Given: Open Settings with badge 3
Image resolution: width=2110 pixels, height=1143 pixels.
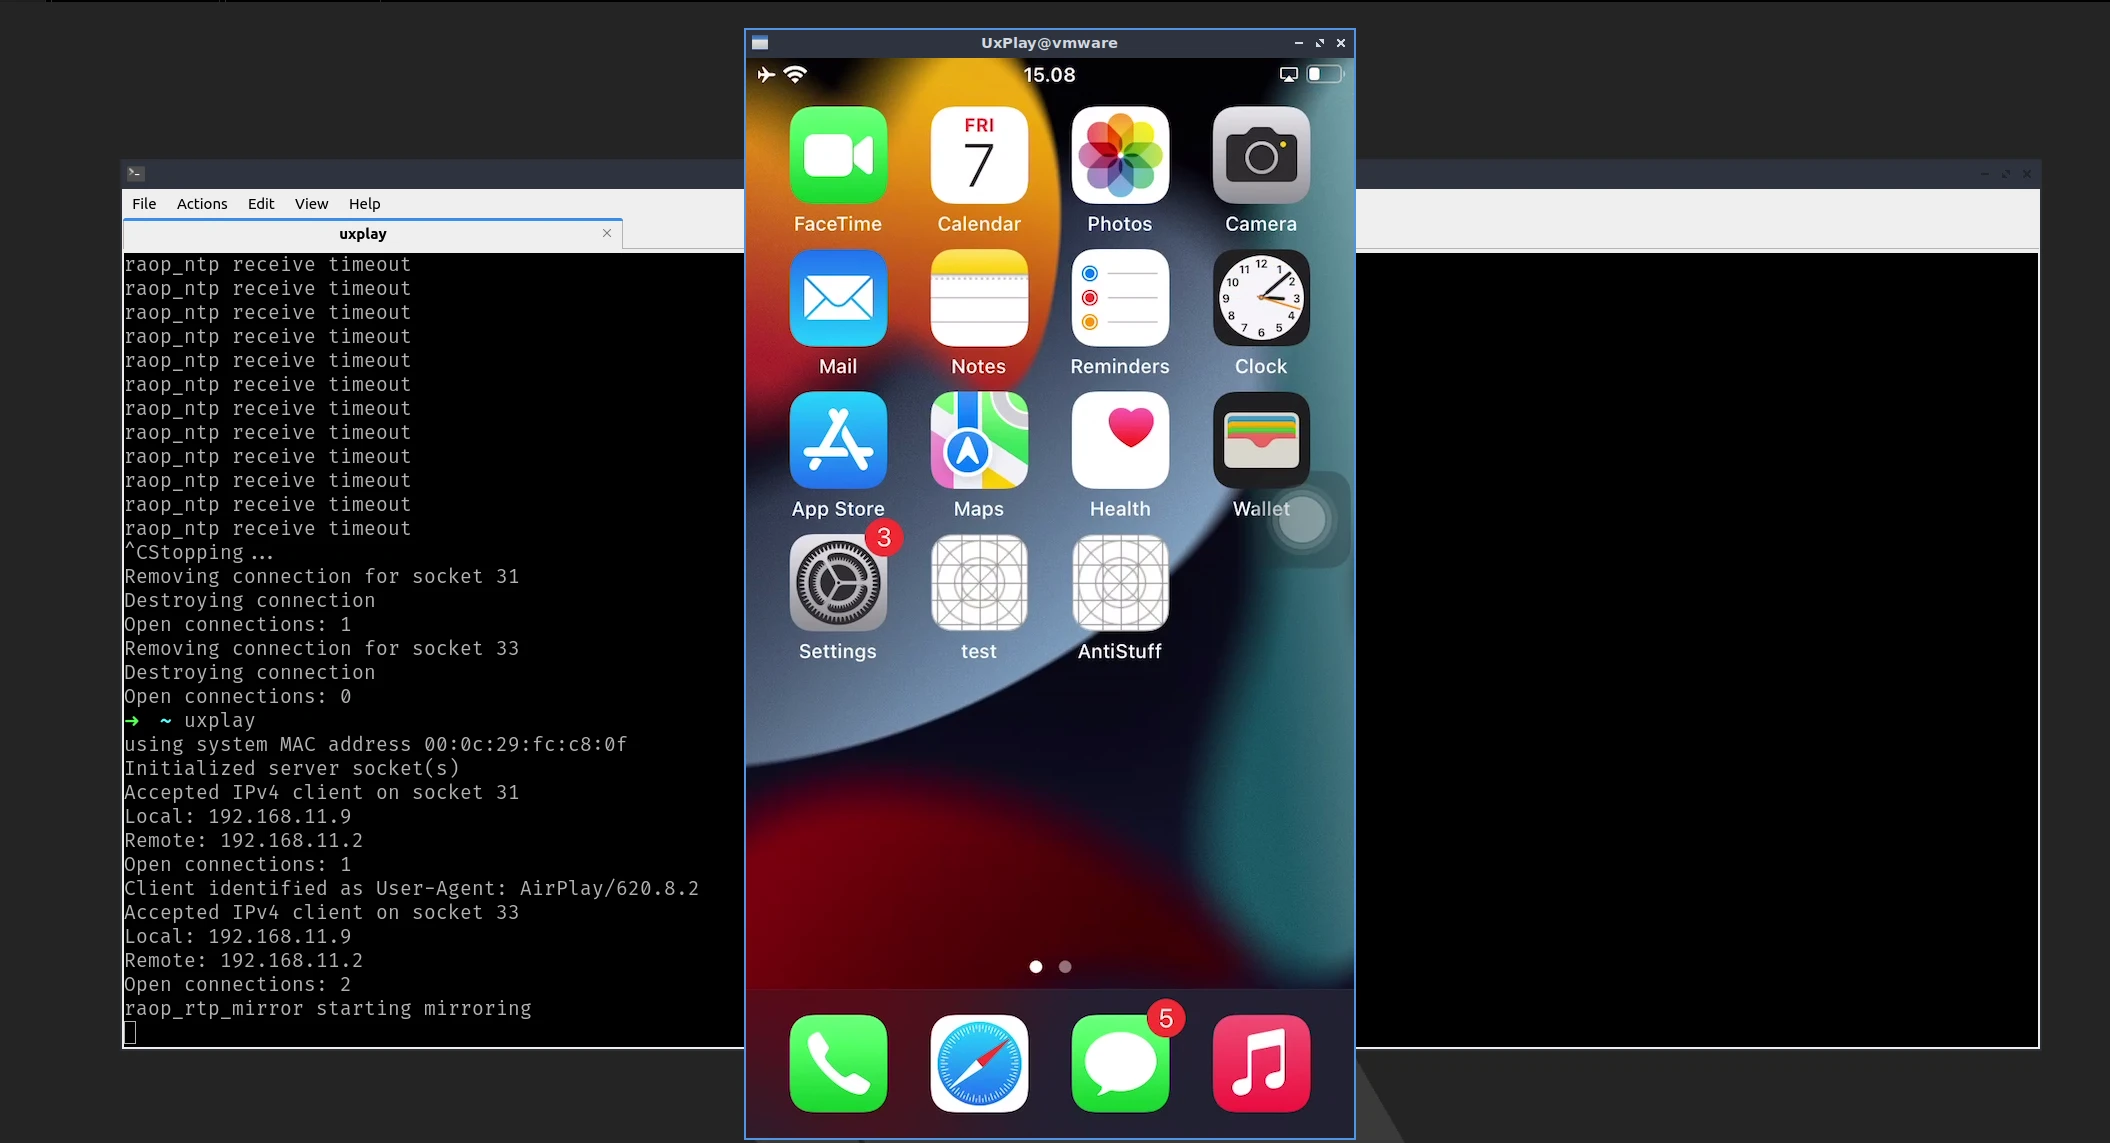Looking at the screenshot, I should [x=838, y=583].
